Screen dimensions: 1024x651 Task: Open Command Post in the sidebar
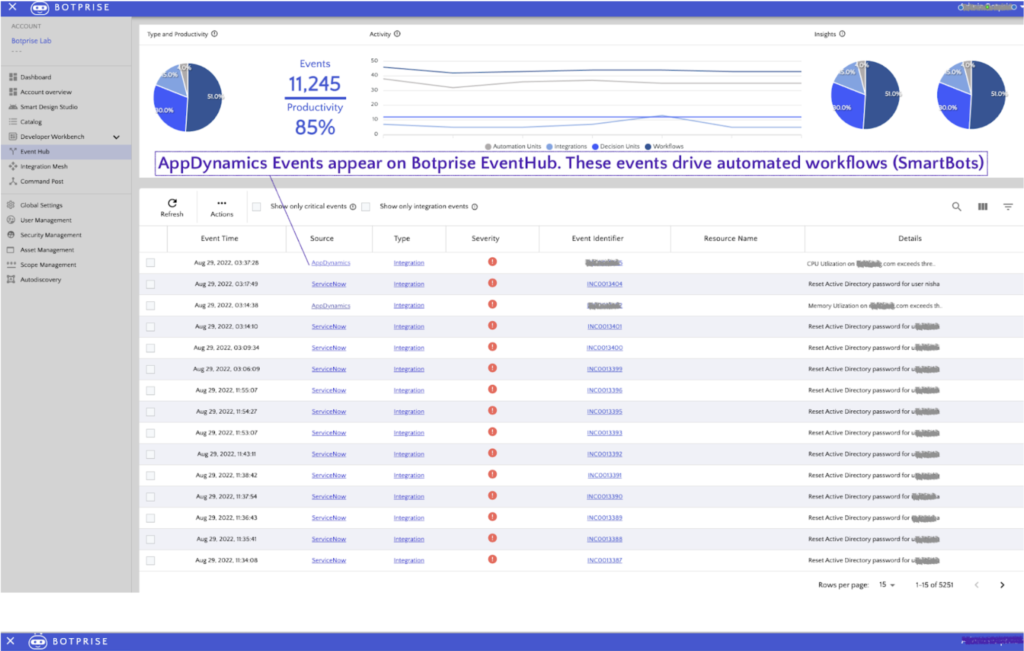coord(42,182)
